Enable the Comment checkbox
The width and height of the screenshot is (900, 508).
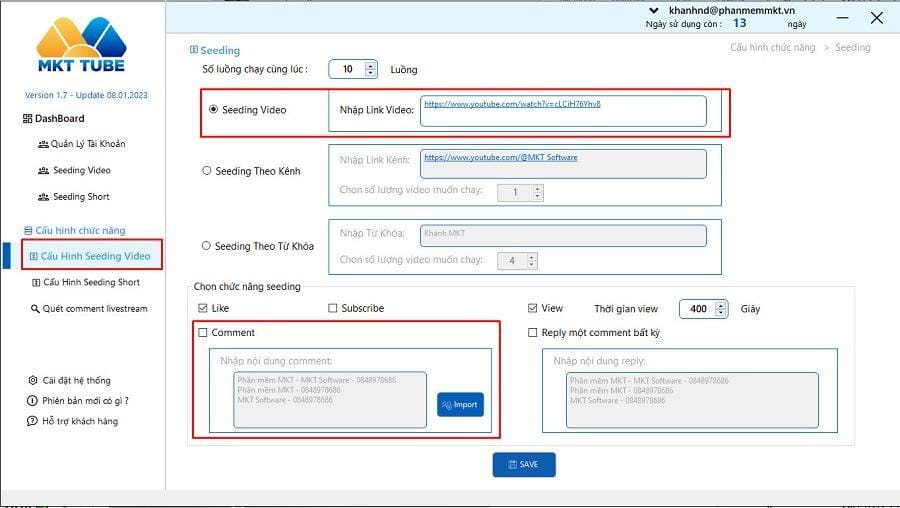click(x=203, y=332)
